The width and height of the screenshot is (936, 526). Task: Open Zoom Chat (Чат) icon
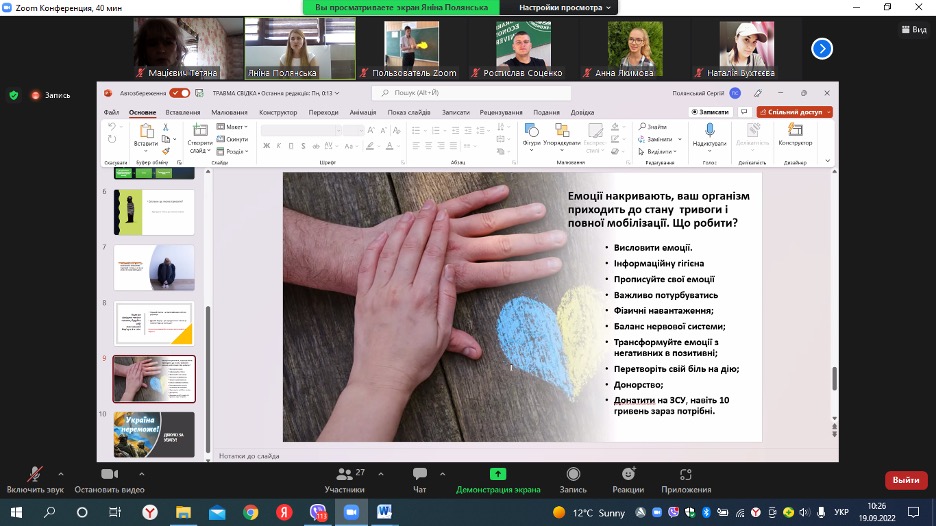[x=420, y=474]
